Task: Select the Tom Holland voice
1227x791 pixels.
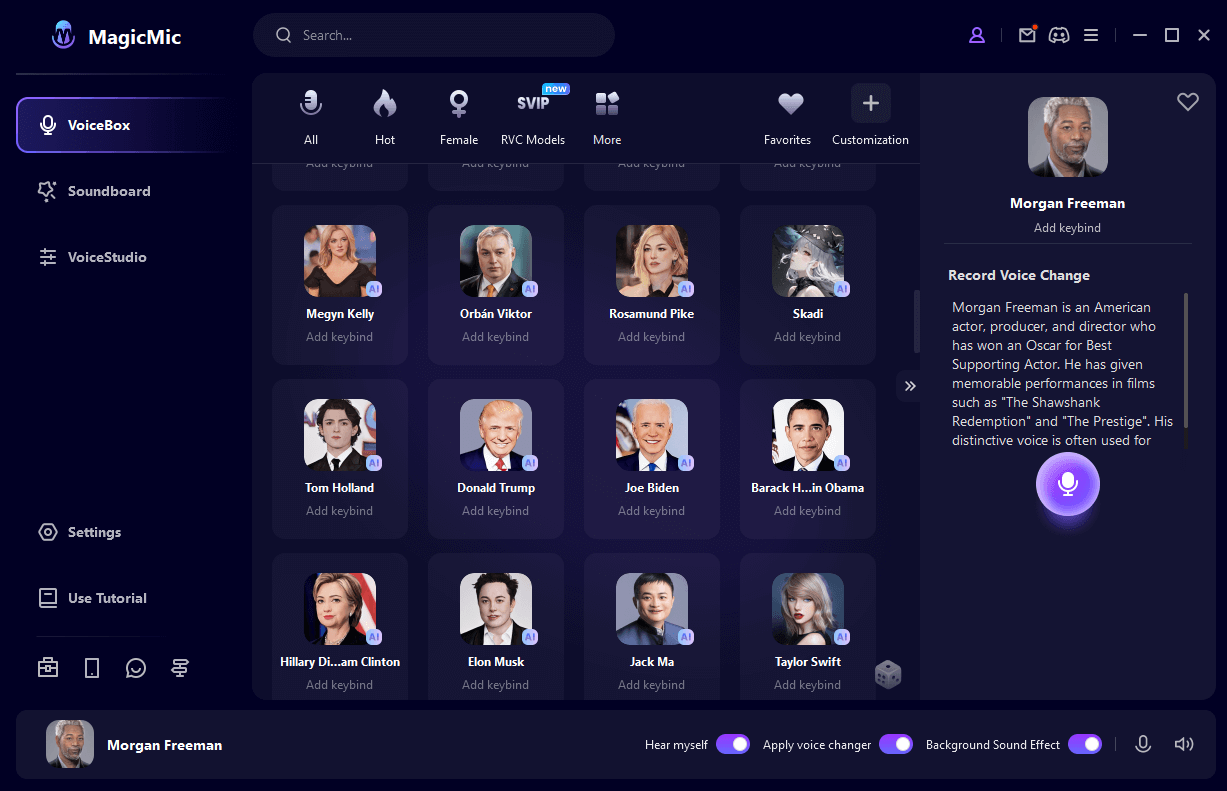Action: click(x=340, y=459)
